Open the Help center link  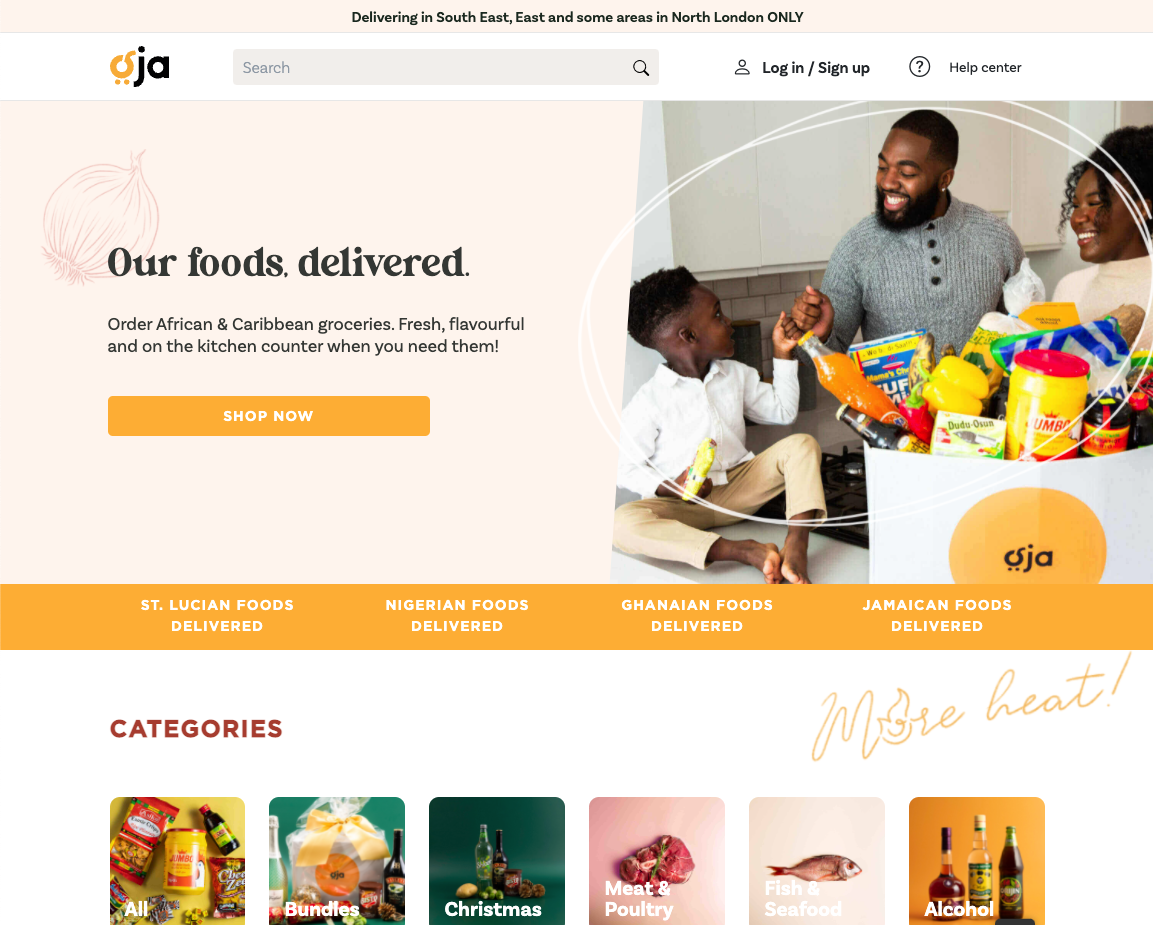(985, 68)
